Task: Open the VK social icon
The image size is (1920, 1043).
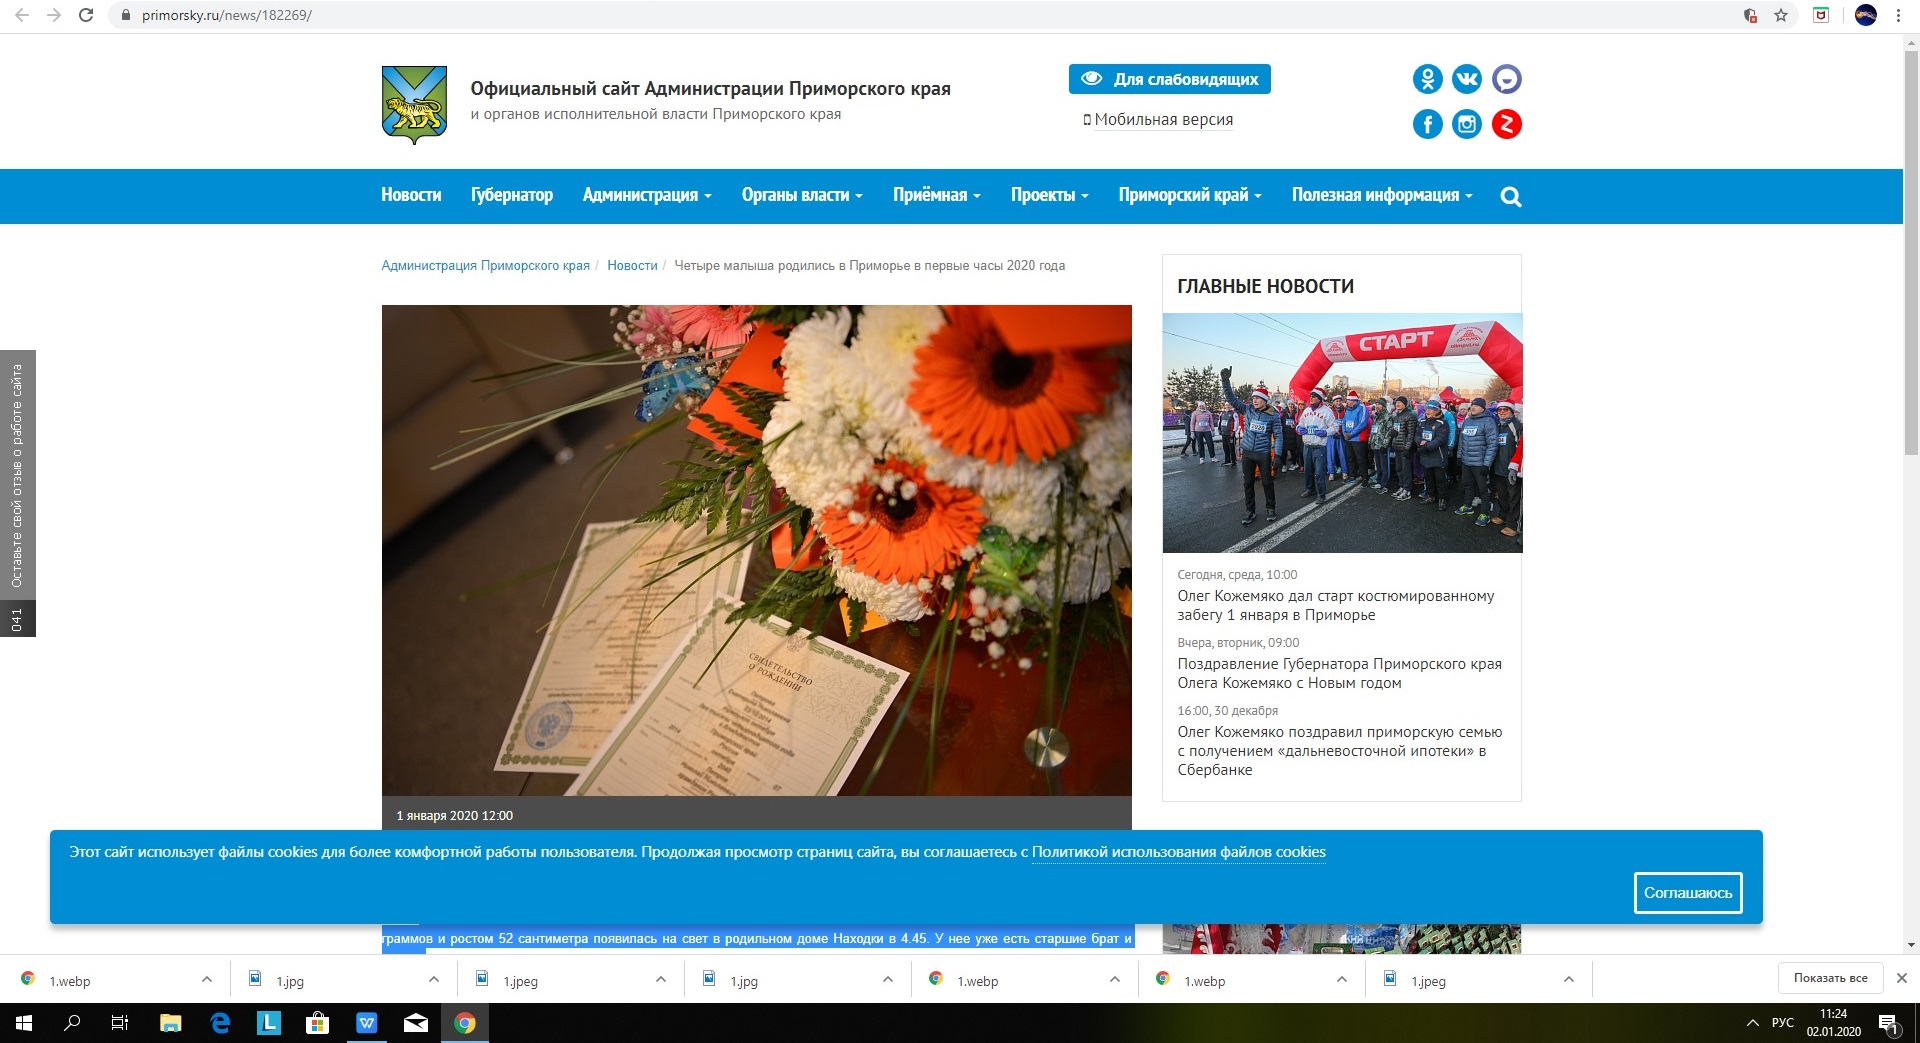Action: click(1467, 79)
